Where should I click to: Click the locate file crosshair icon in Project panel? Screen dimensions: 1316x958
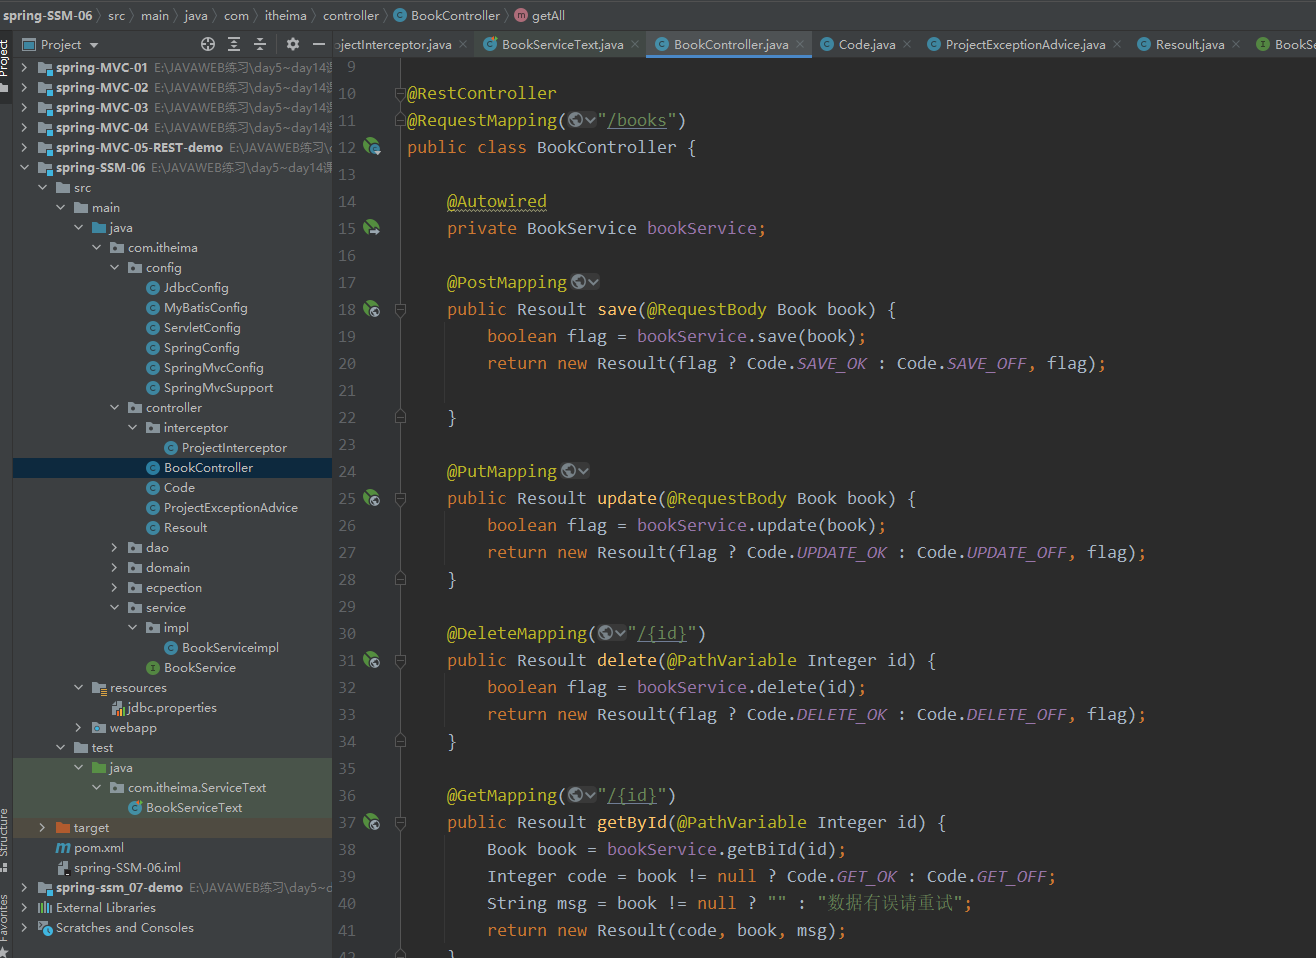(208, 44)
